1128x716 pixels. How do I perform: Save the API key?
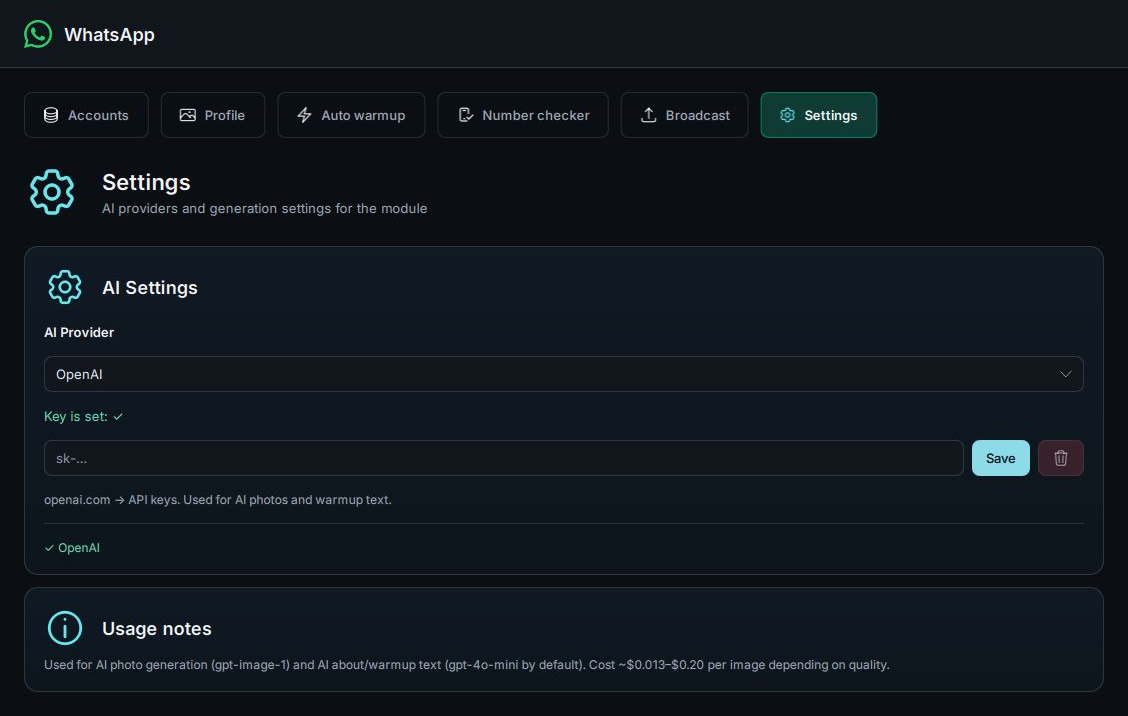1001,458
